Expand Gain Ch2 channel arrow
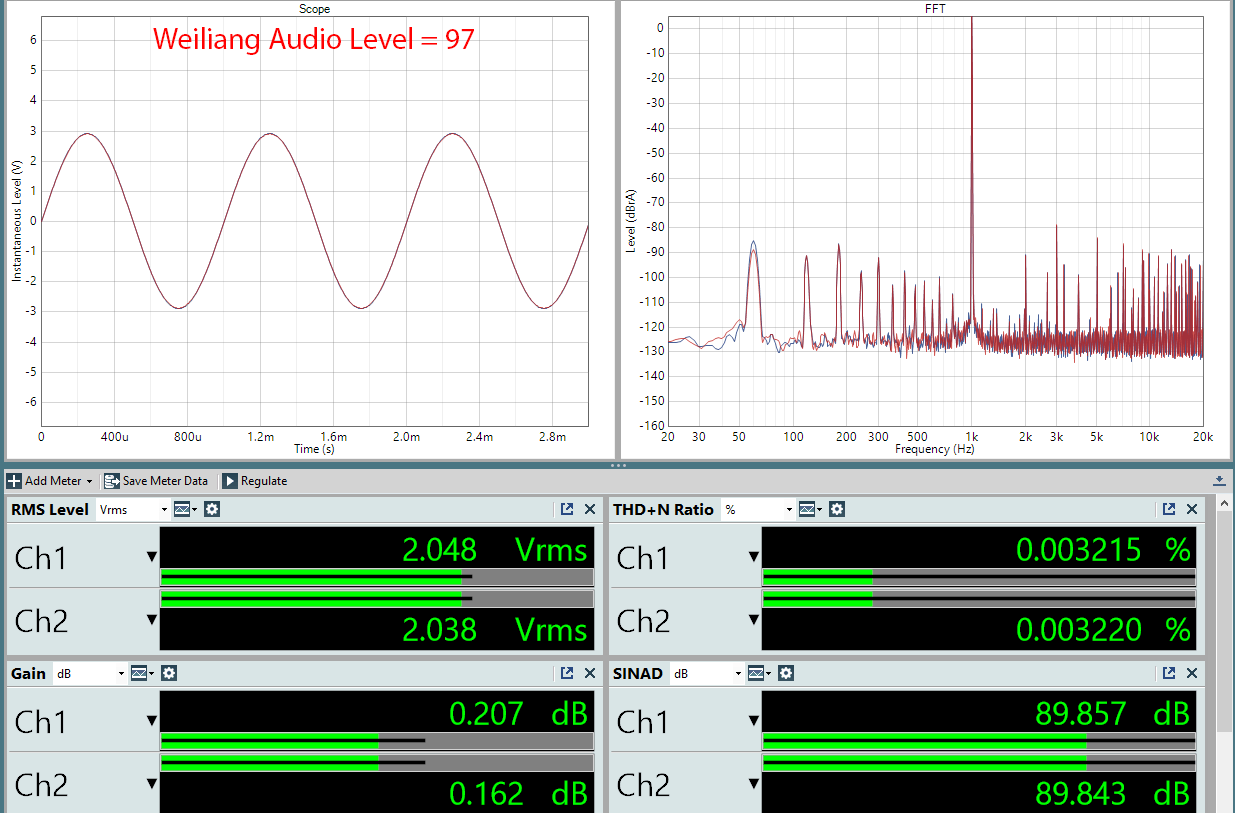 coord(152,785)
